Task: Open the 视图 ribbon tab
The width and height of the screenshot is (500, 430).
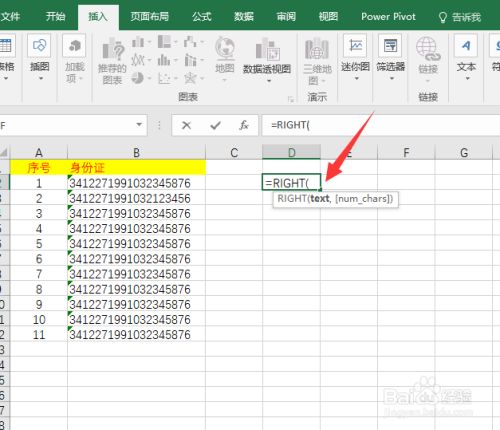Action: (x=328, y=16)
